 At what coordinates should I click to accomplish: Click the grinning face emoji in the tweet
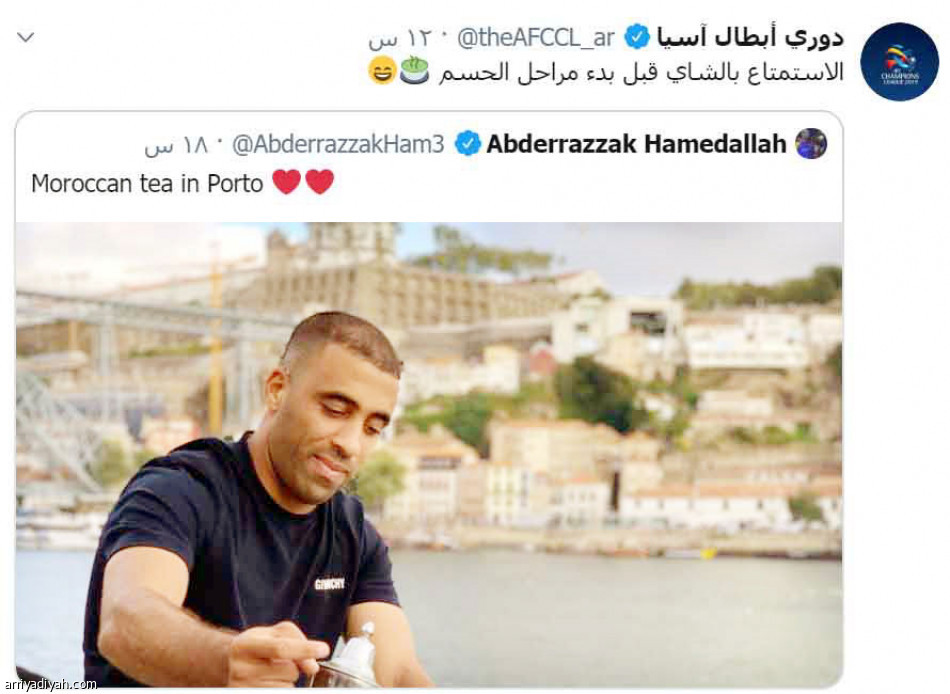[382, 70]
